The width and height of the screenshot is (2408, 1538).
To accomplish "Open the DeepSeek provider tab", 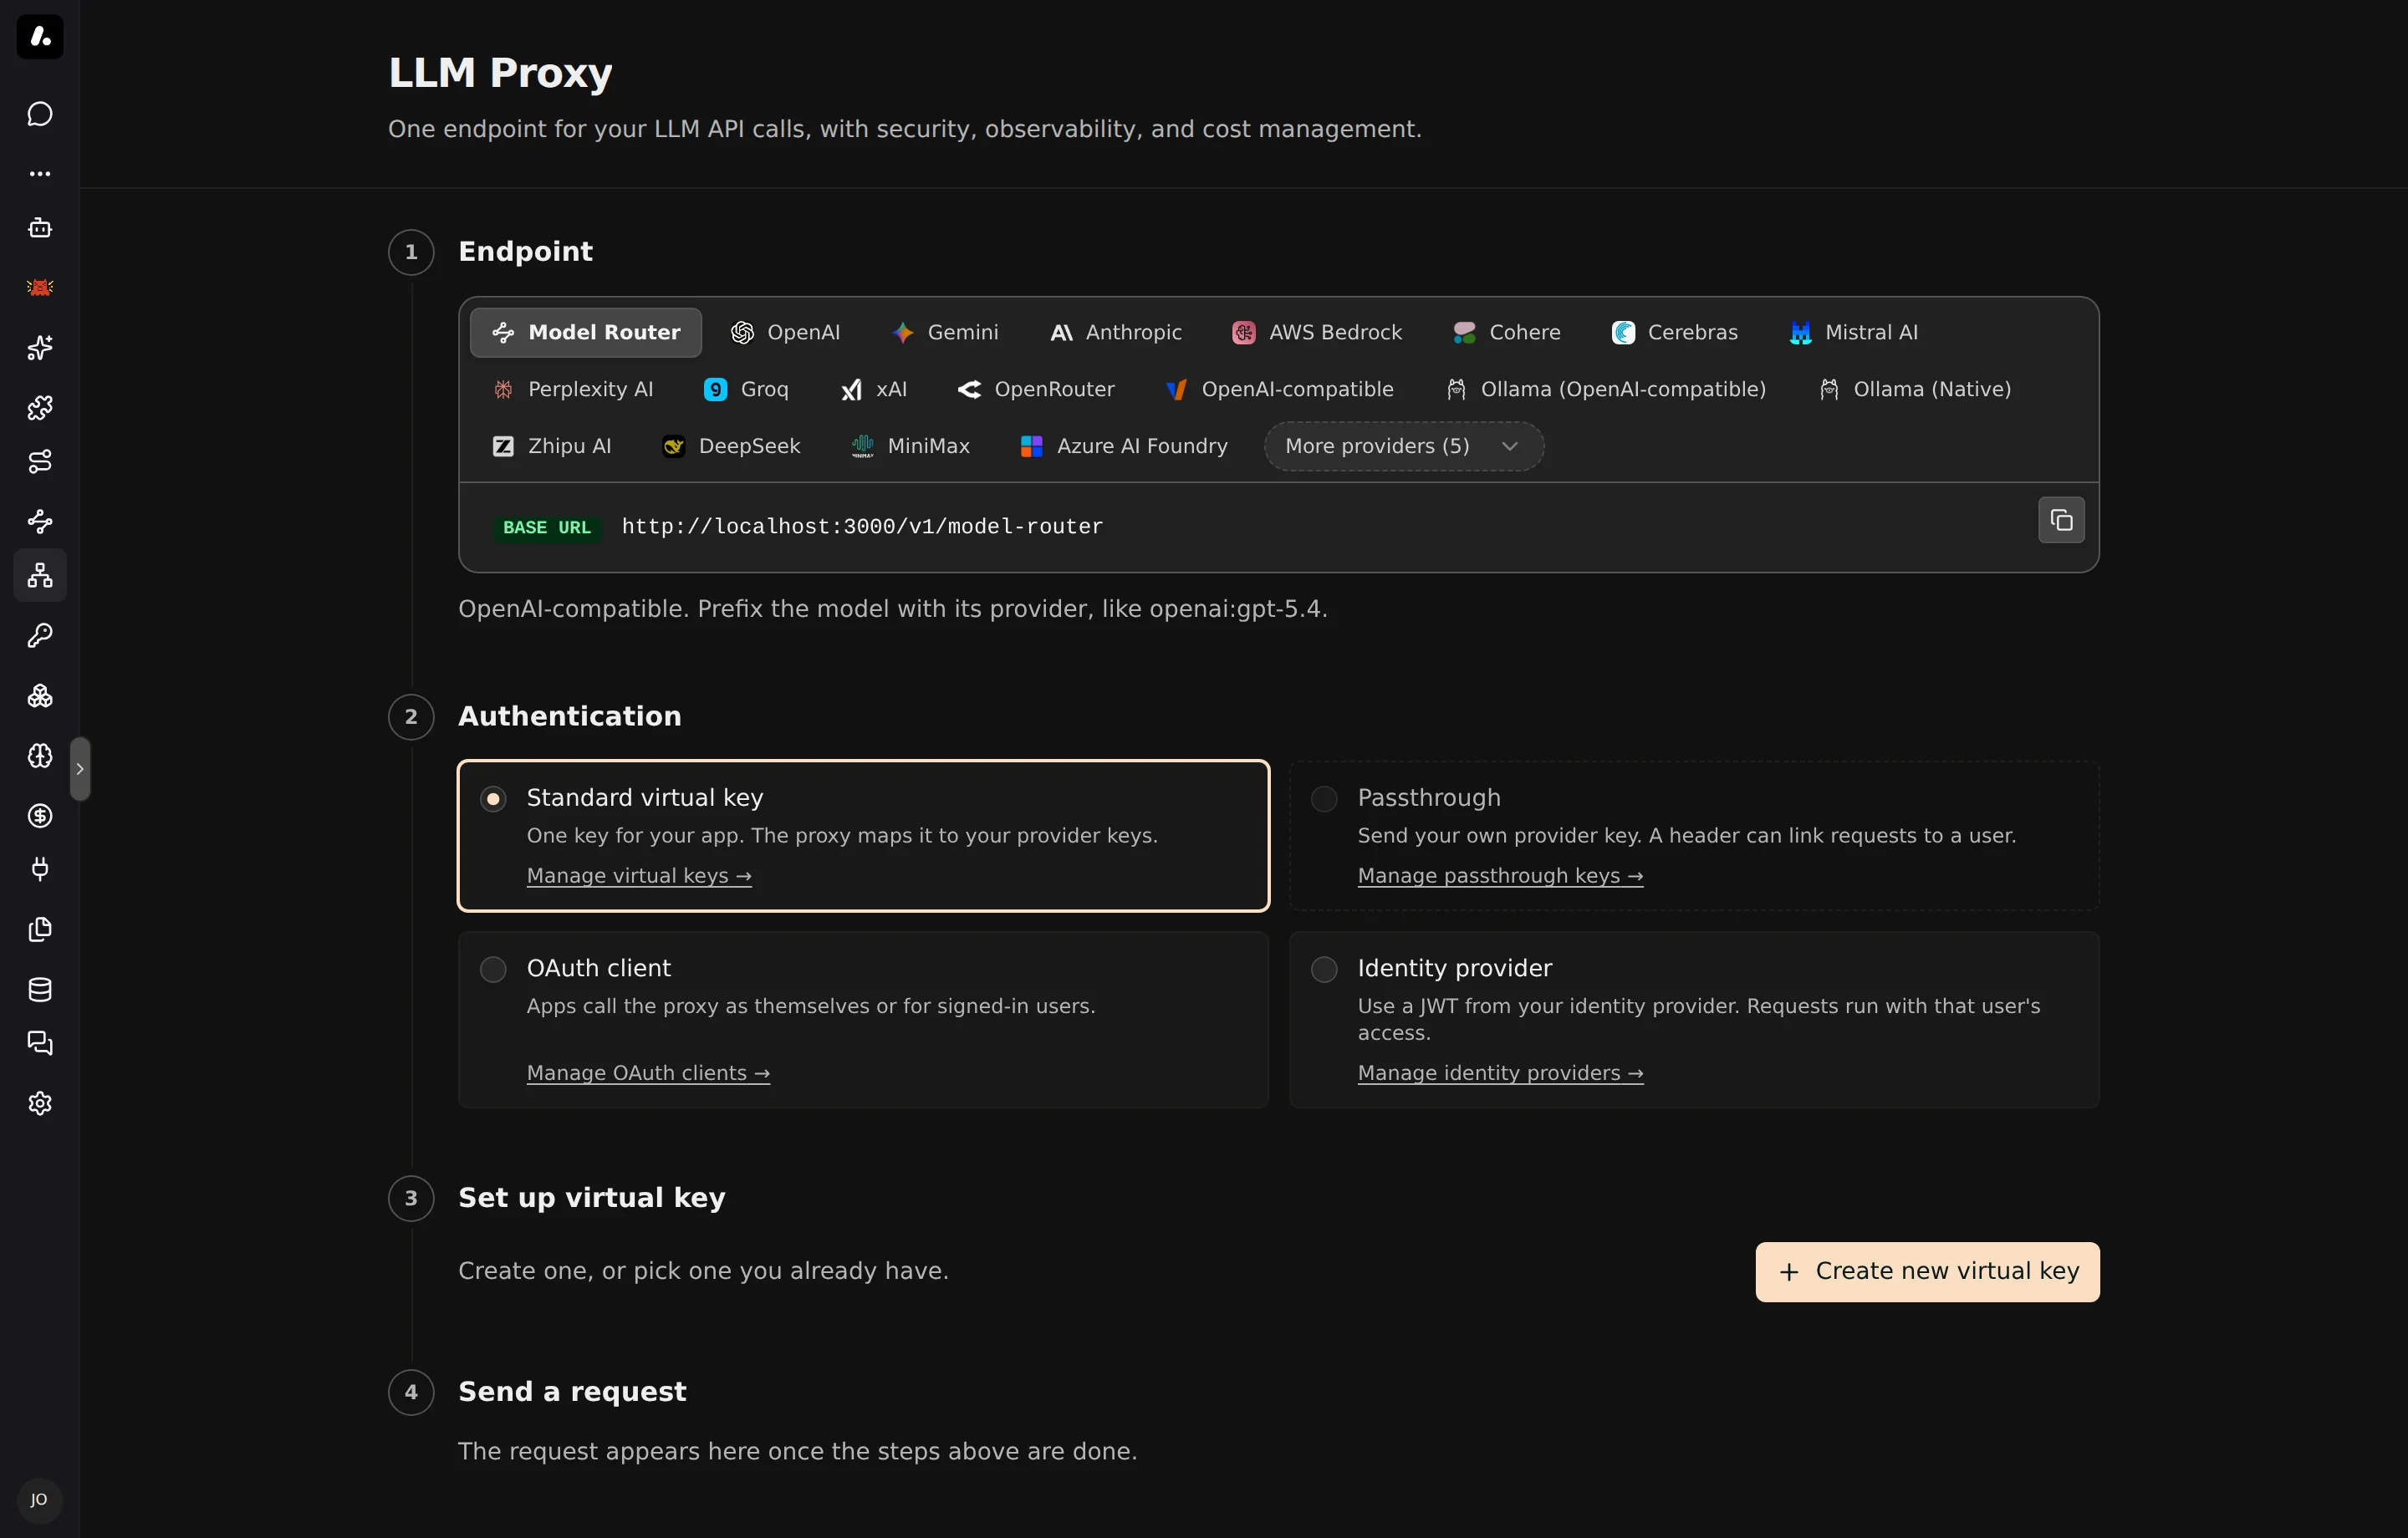I will point(731,446).
